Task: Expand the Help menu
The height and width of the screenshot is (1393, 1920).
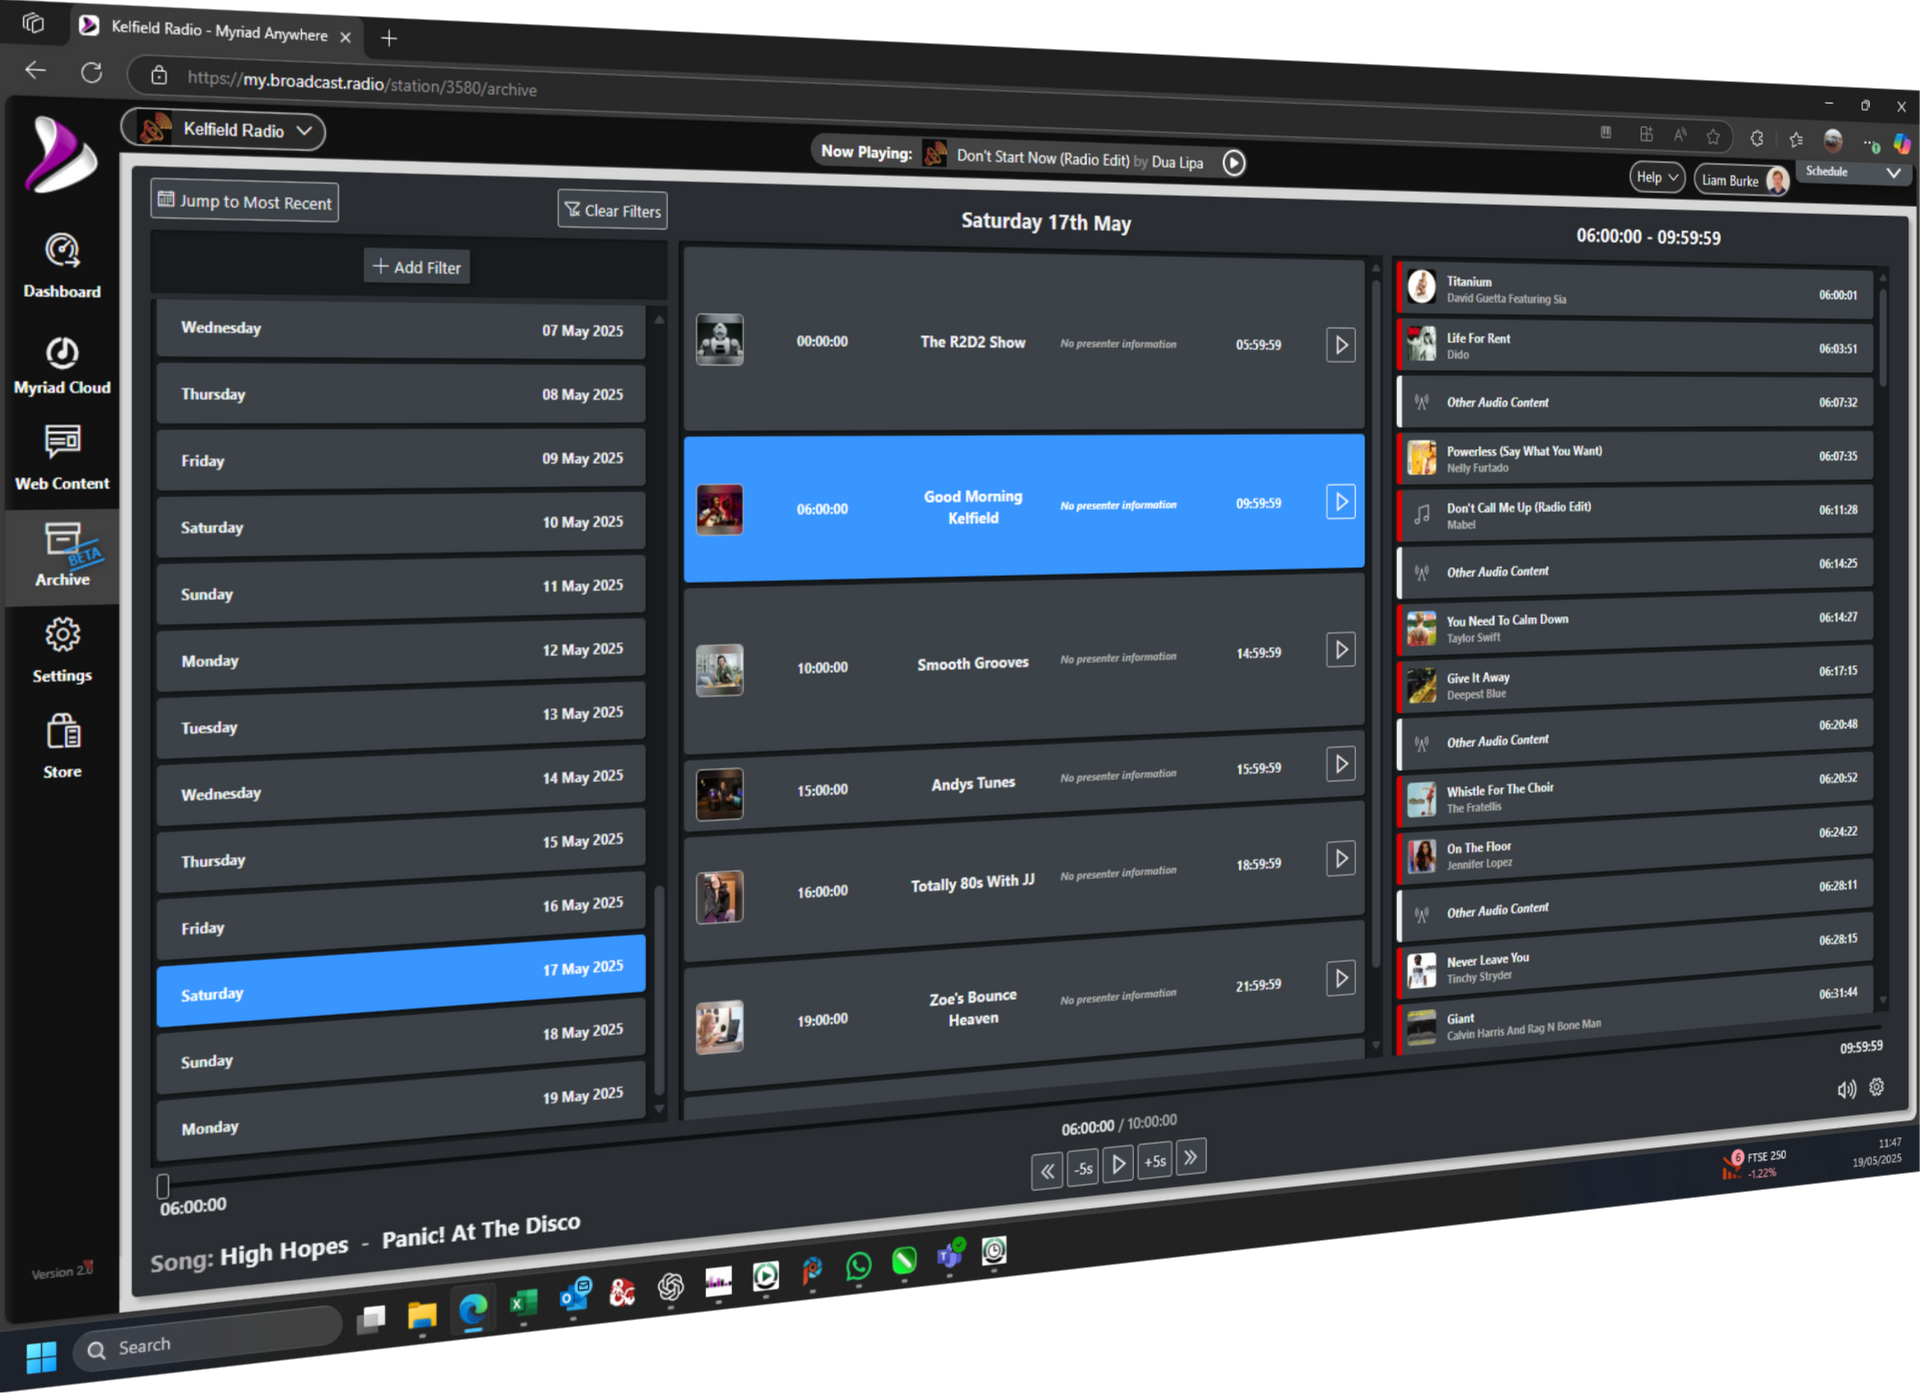Action: click(1655, 176)
